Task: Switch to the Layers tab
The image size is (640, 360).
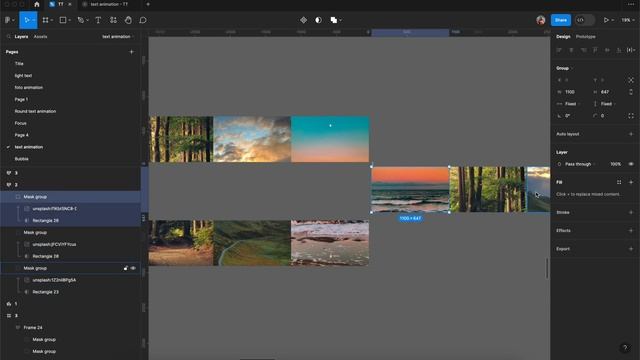Action: (21, 37)
